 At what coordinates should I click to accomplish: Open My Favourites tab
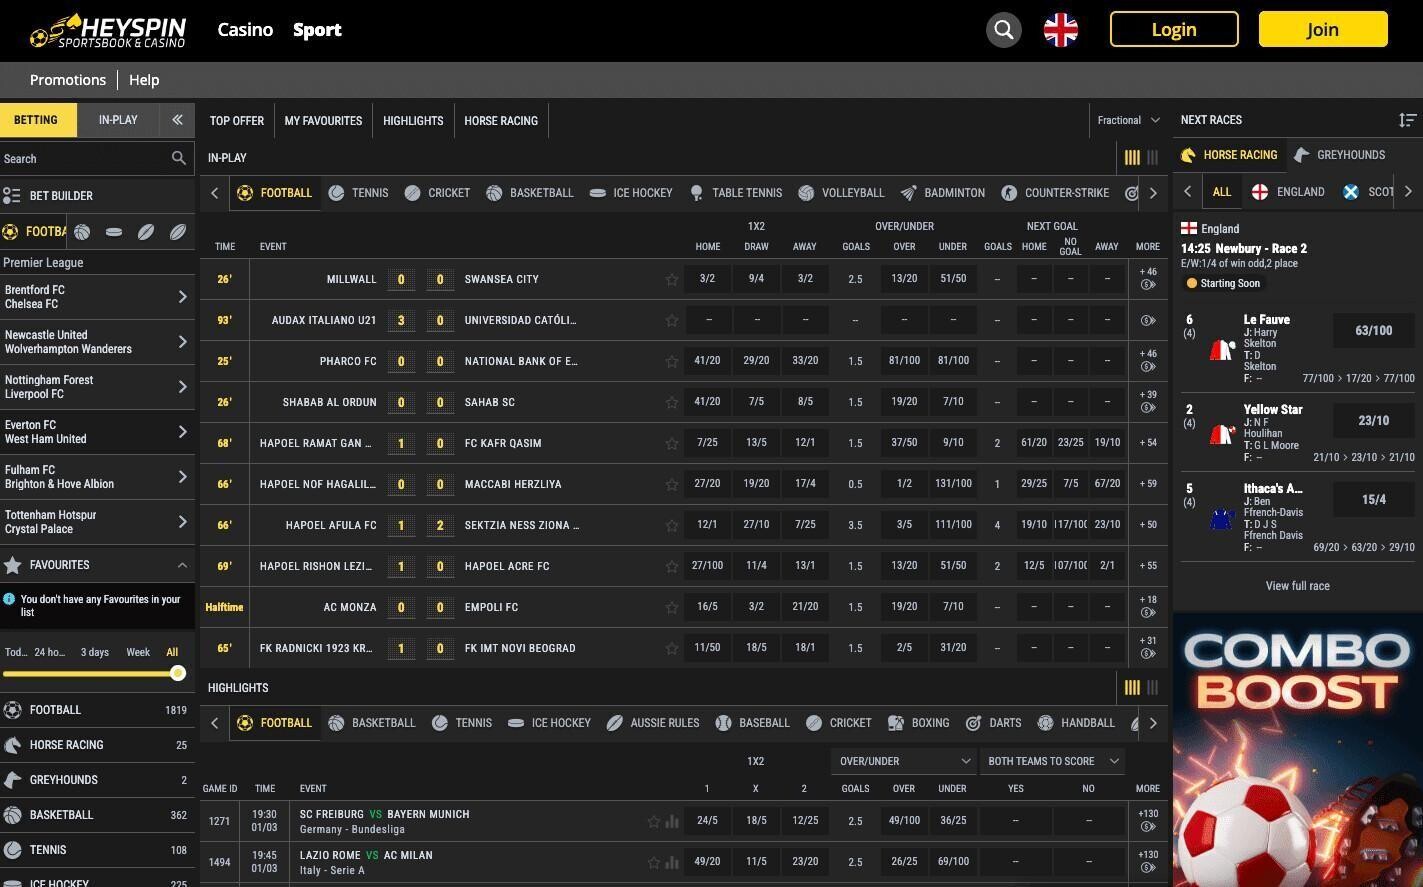click(323, 121)
